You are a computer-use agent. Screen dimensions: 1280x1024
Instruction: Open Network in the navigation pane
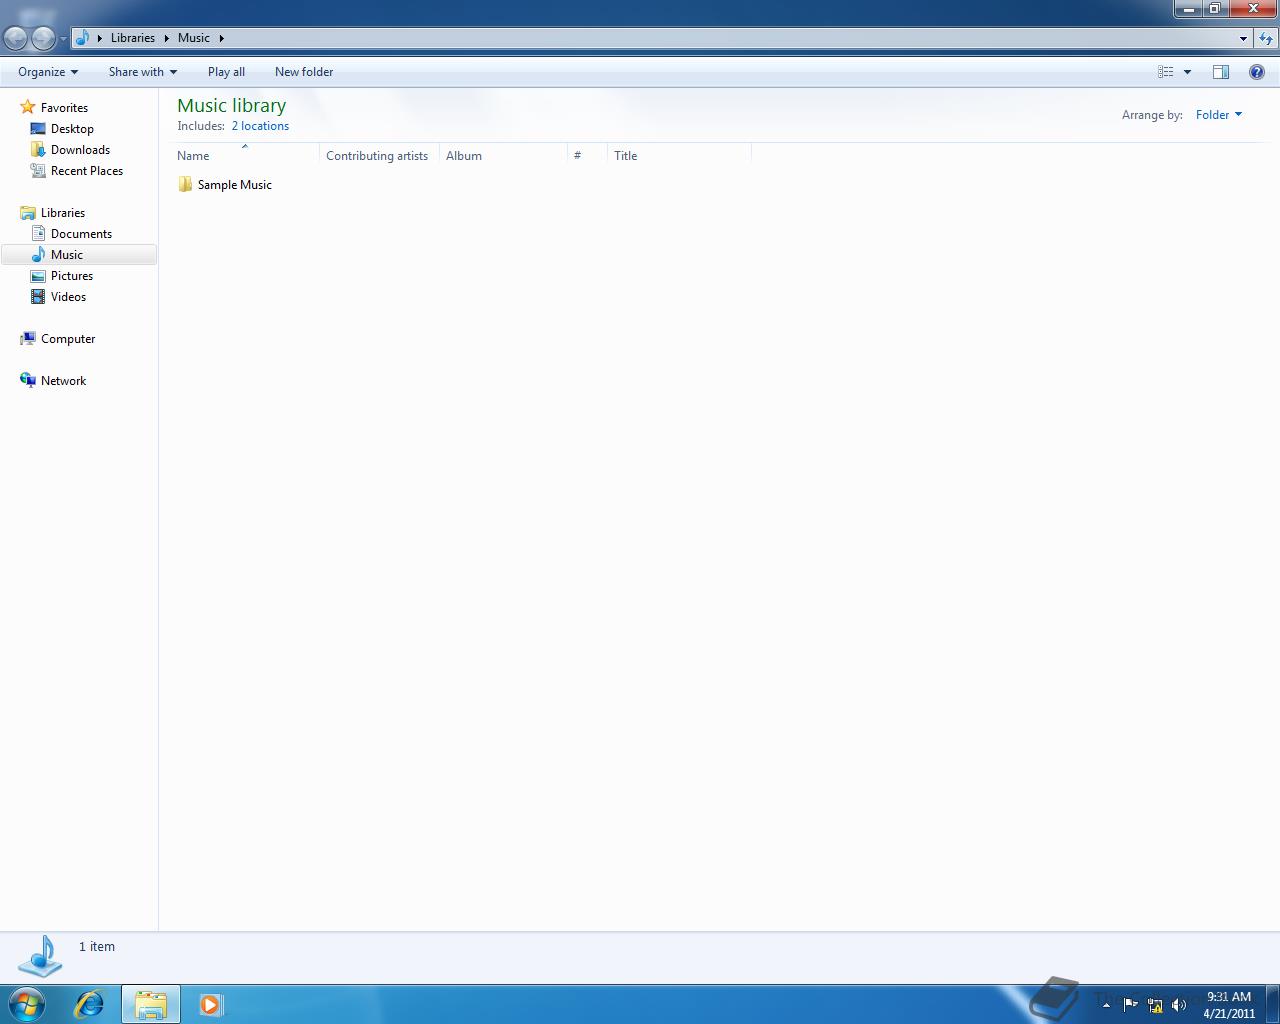(63, 381)
